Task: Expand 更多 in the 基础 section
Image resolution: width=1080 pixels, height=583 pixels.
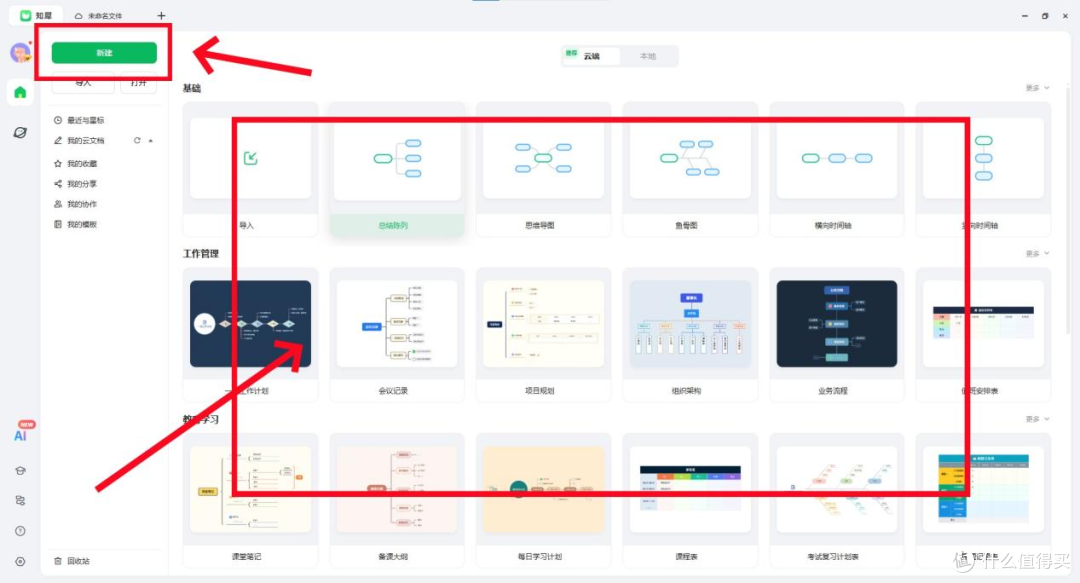Action: point(1037,88)
